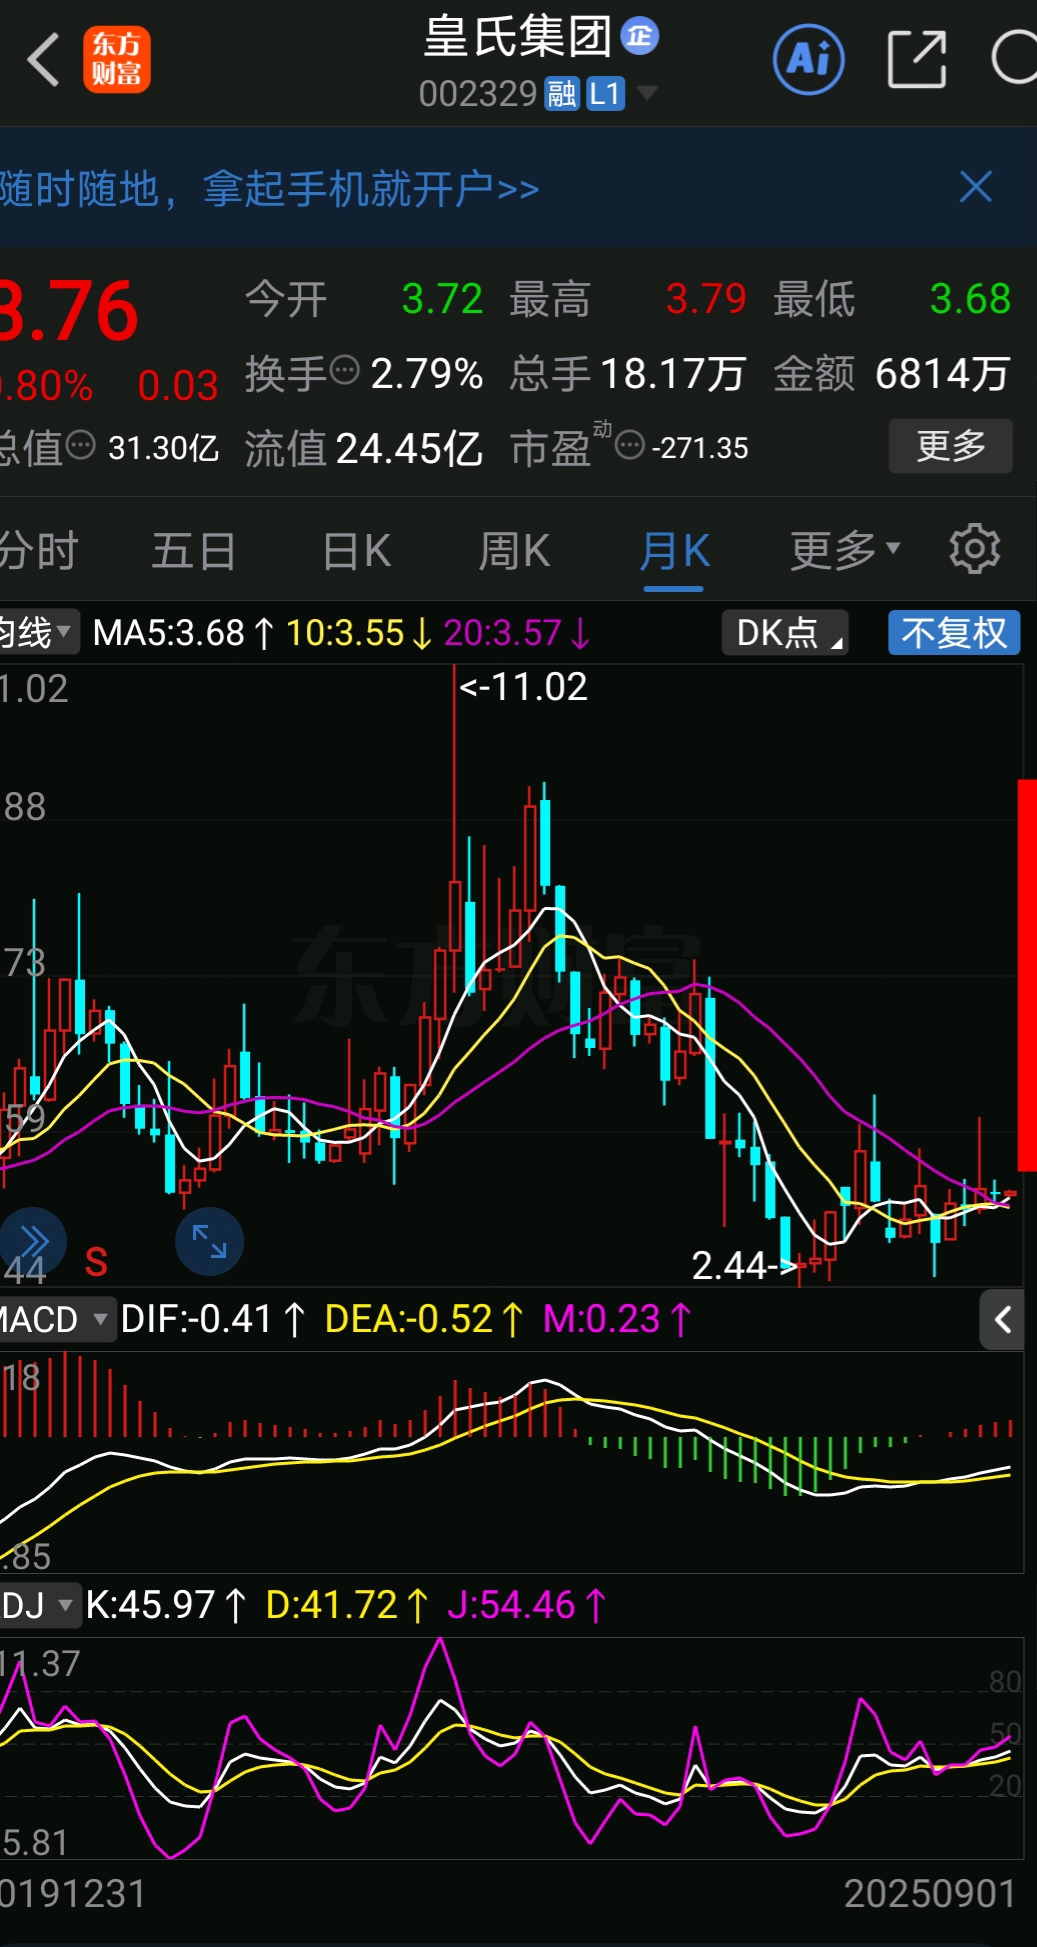Image resolution: width=1037 pixels, height=1947 pixels.
Task: Tap the D:41.72 reading
Action: pyautogui.click(x=347, y=1605)
